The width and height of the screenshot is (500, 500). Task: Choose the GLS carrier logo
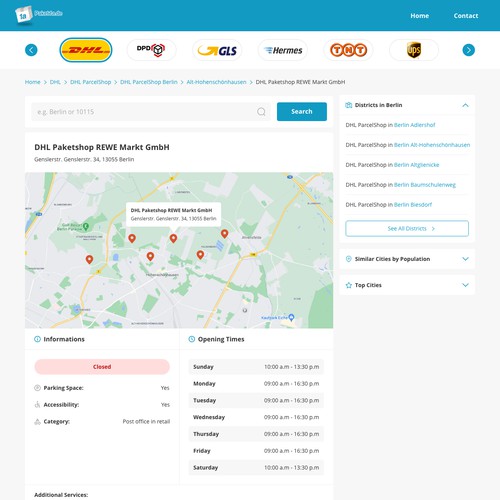coord(217,50)
